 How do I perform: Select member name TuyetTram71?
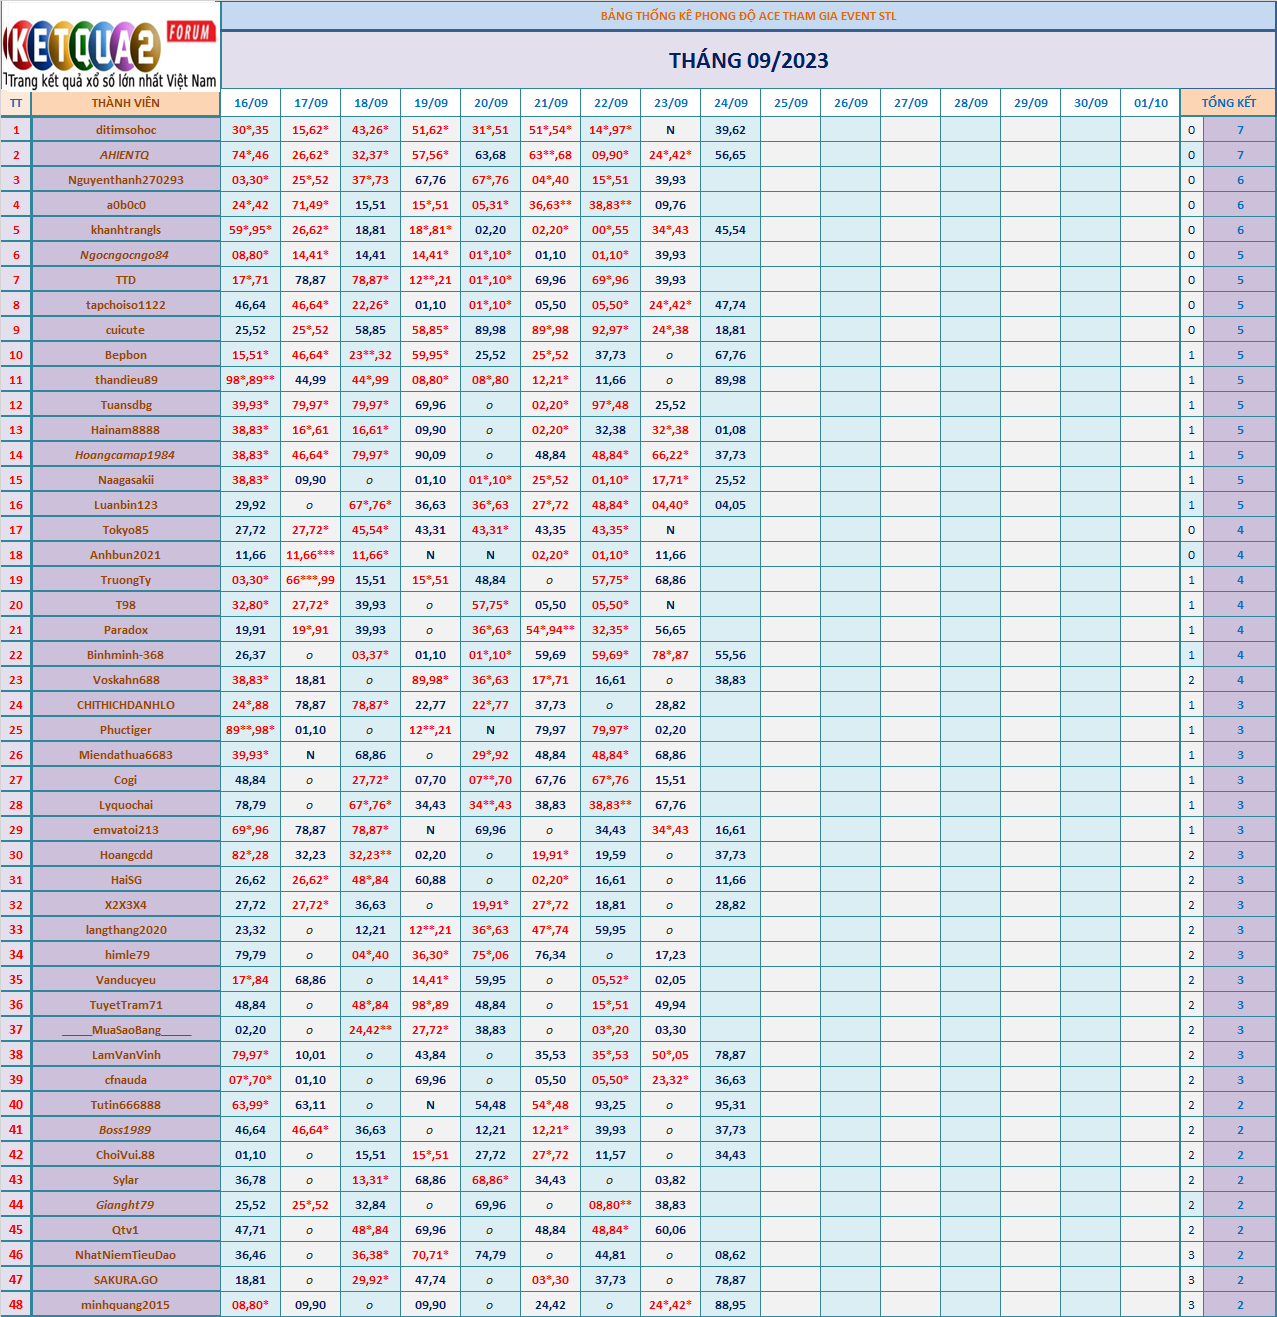(126, 1005)
